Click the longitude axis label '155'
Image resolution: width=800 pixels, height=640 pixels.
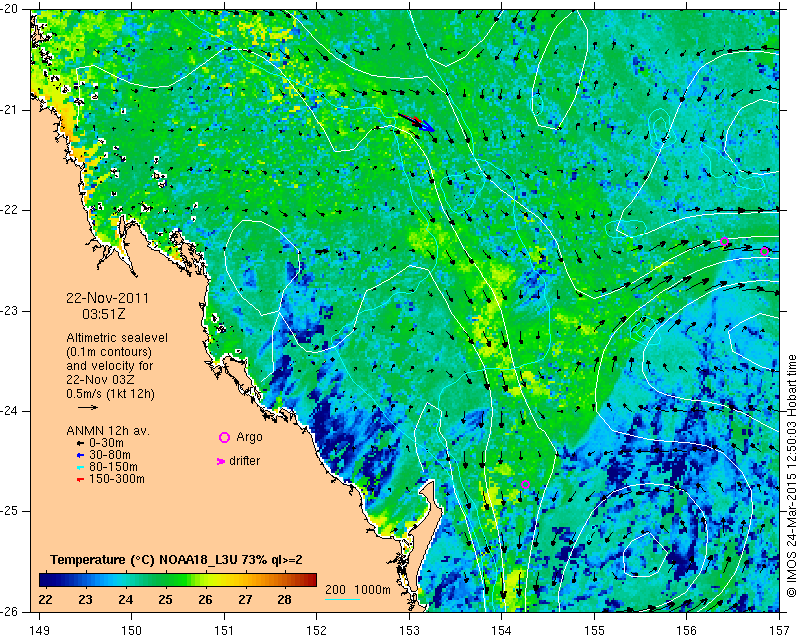[x=594, y=631]
